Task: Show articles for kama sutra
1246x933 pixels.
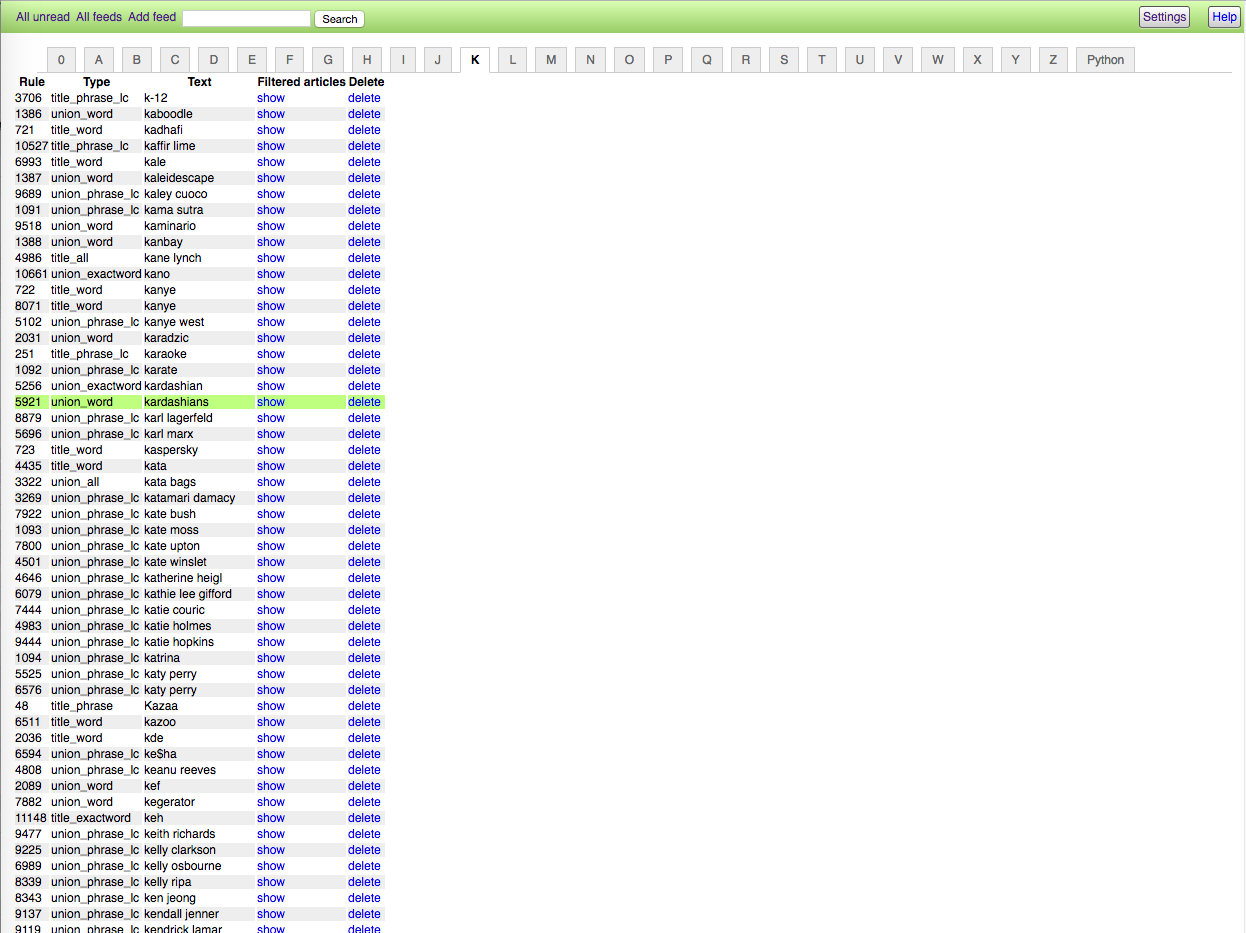Action: click(x=271, y=210)
